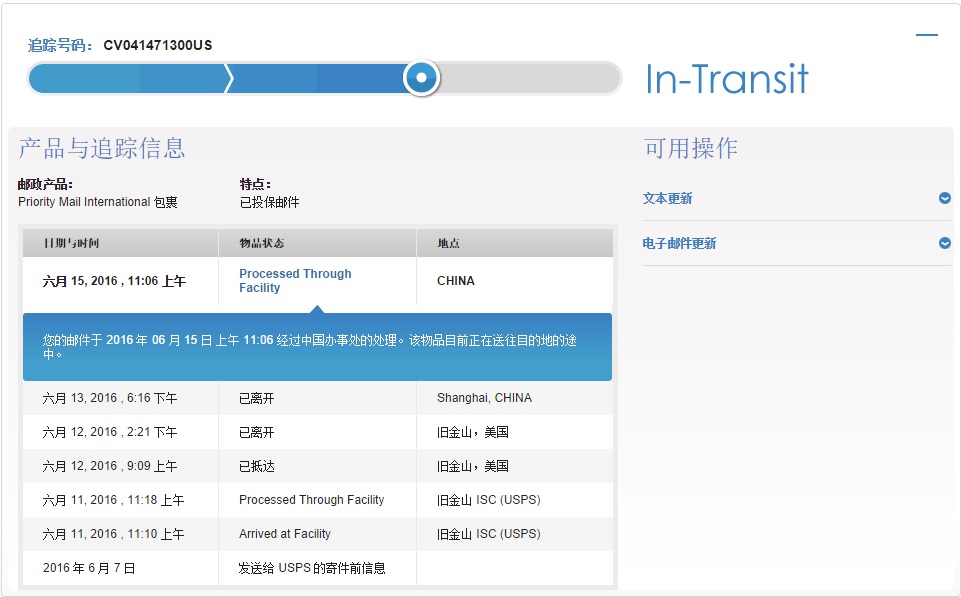The width and height of the screenshot is (961, 597).
Task: Click the chevron step in the progress bar
Action: tap(229, 78)
